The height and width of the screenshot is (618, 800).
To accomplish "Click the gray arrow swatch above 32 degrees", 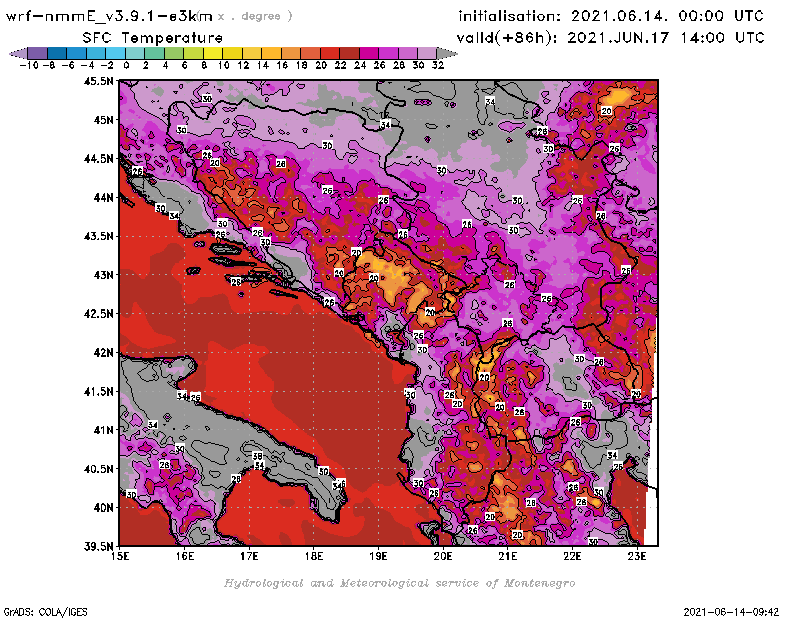I will point(447,53).
